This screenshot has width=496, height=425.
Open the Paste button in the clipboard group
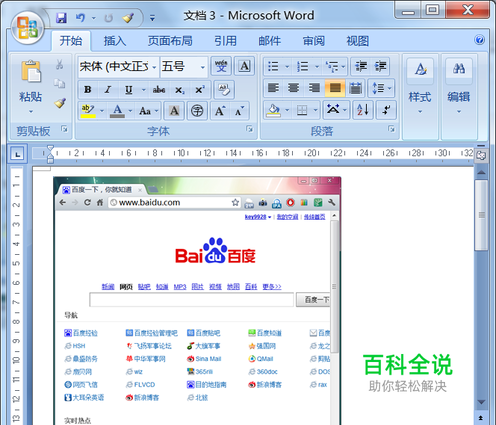coord(31,86)
